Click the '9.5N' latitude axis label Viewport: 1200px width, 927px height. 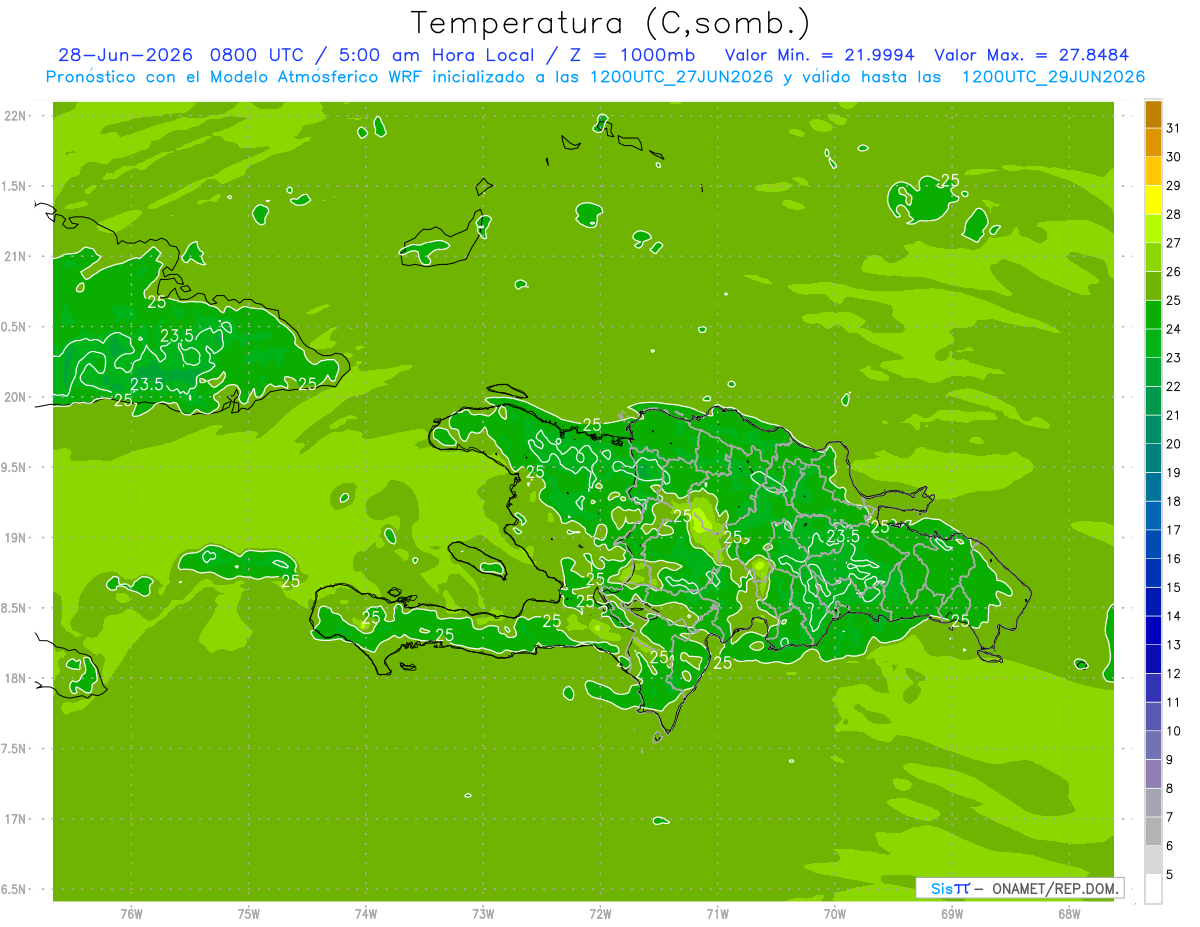click(x=15, y=467)
